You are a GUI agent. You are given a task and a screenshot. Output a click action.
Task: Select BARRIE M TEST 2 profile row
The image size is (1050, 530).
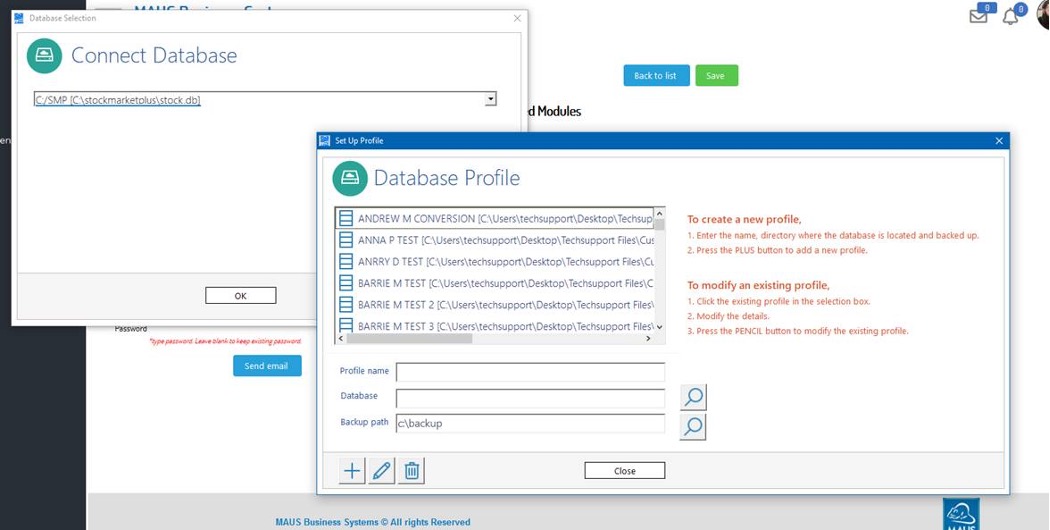pyautogui.click(x=494, y=305)
